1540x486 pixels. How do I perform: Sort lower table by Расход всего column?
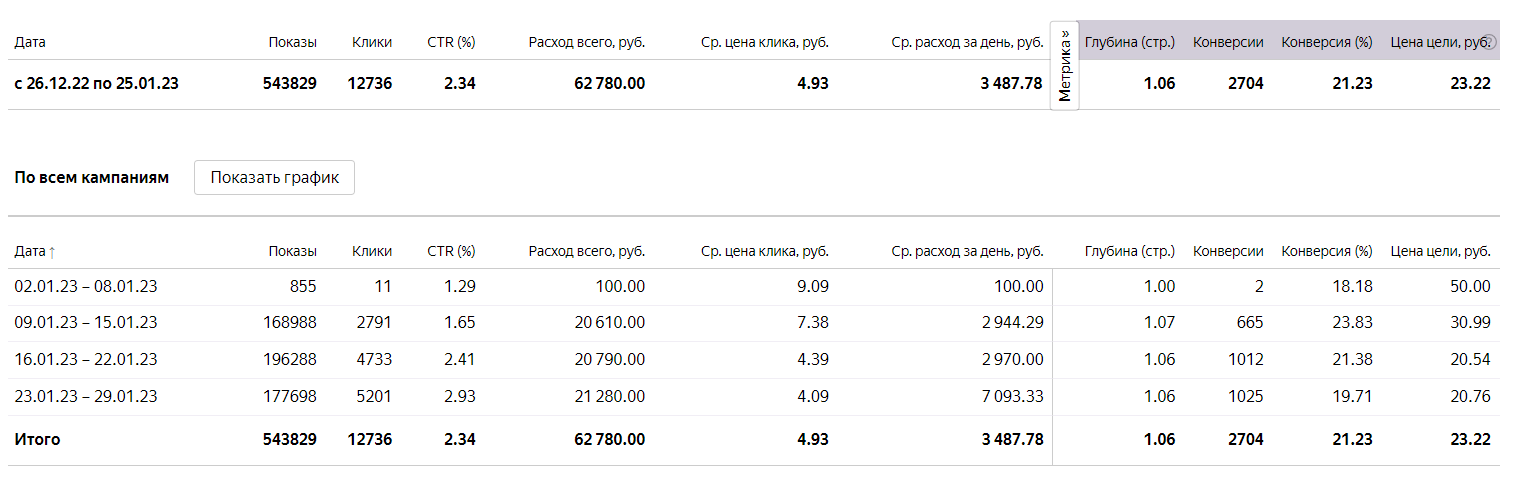587,251
